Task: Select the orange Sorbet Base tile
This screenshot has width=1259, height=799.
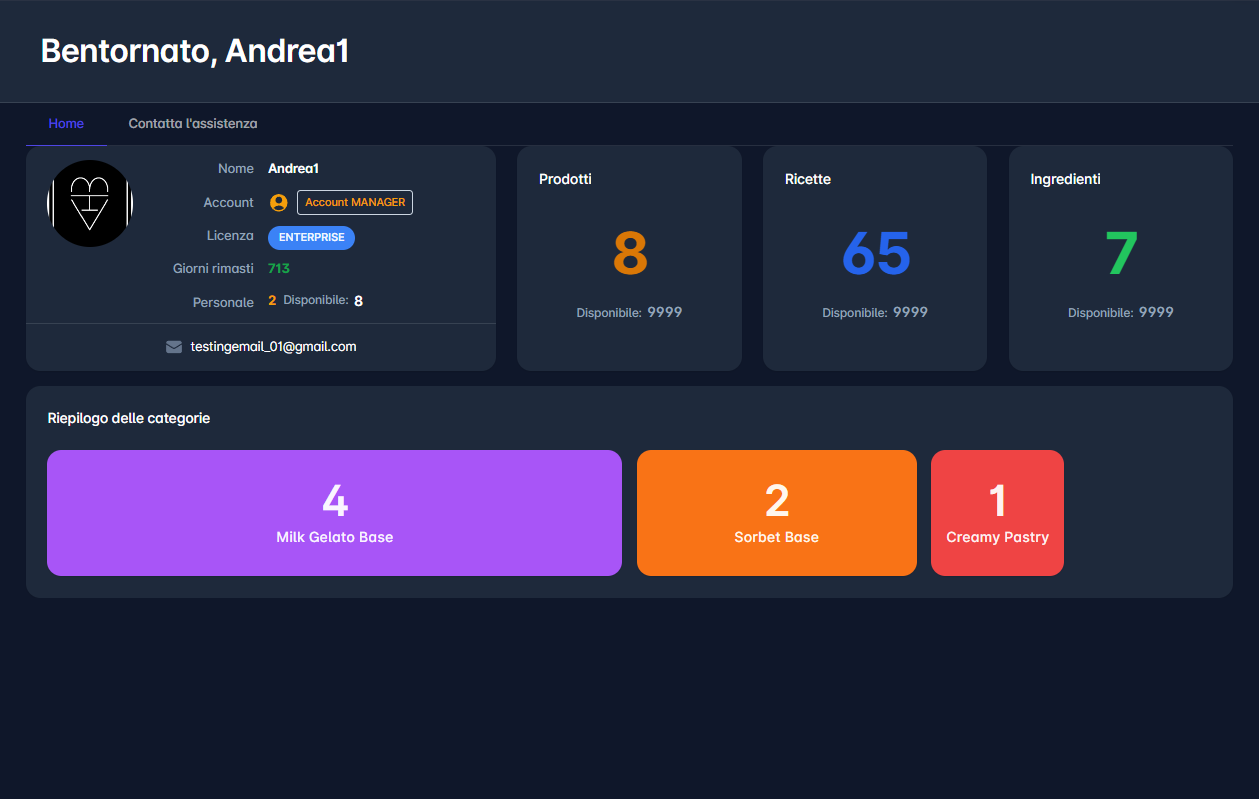Action: 776,513
